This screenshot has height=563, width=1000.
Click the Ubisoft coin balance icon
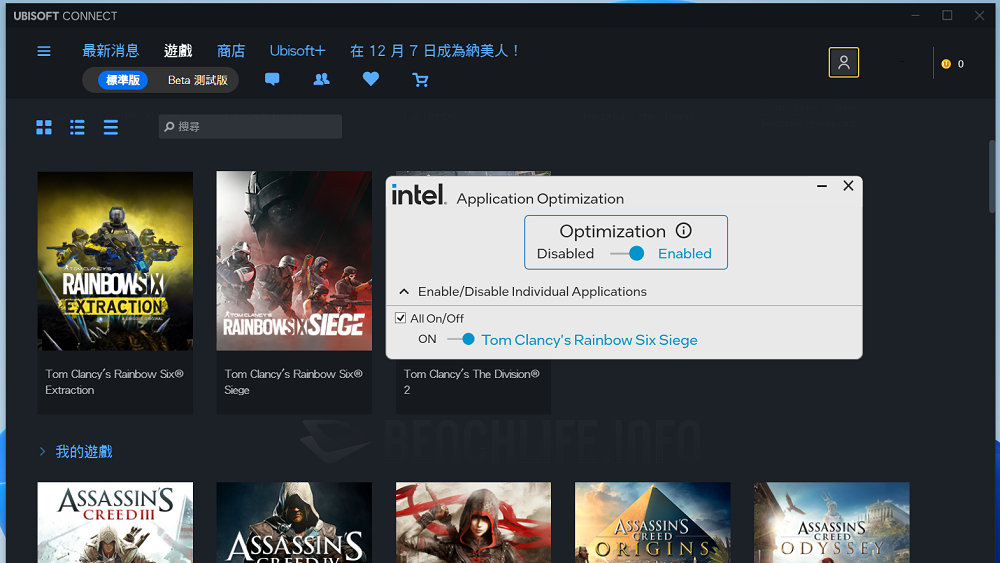coord(946,64)
